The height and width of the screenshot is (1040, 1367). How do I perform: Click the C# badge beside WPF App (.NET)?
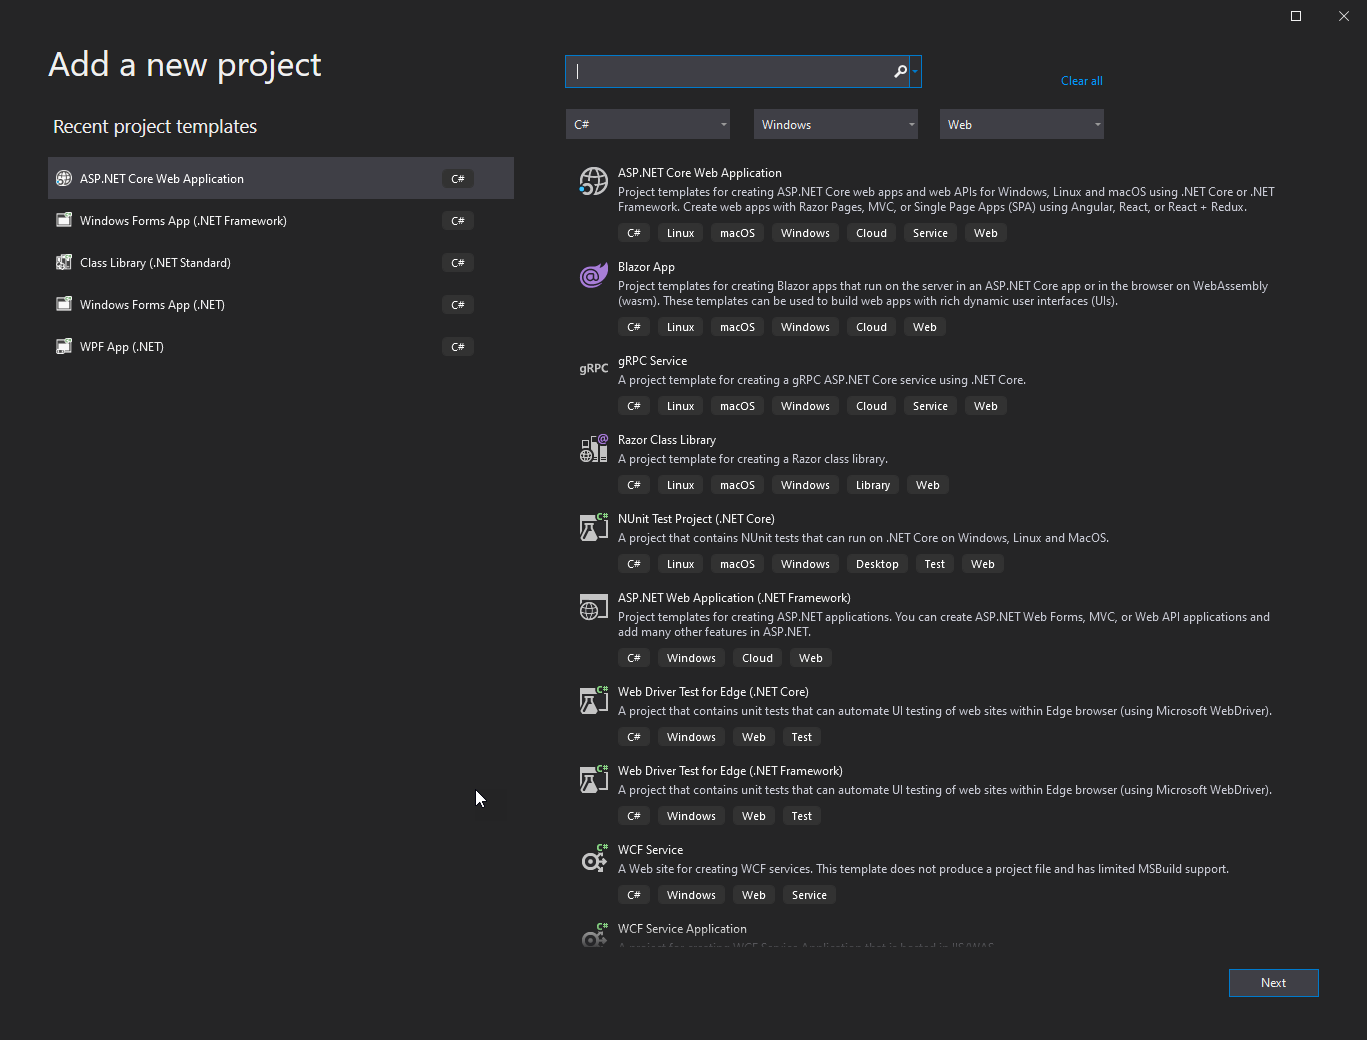[x=458, y=347]
